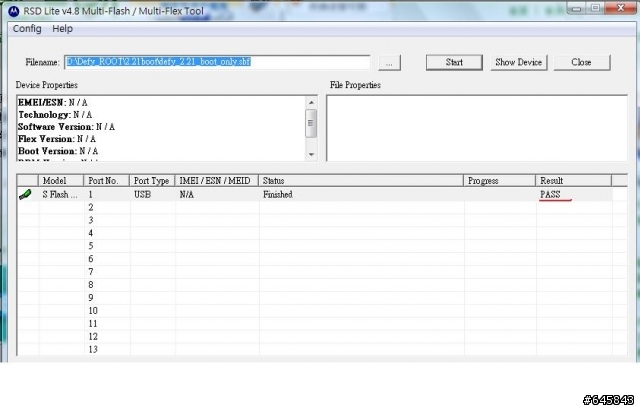This screenshot has height=408, width=640.
Task: Minimize the RSD Lite window
Action: click(x=576, y=9)
